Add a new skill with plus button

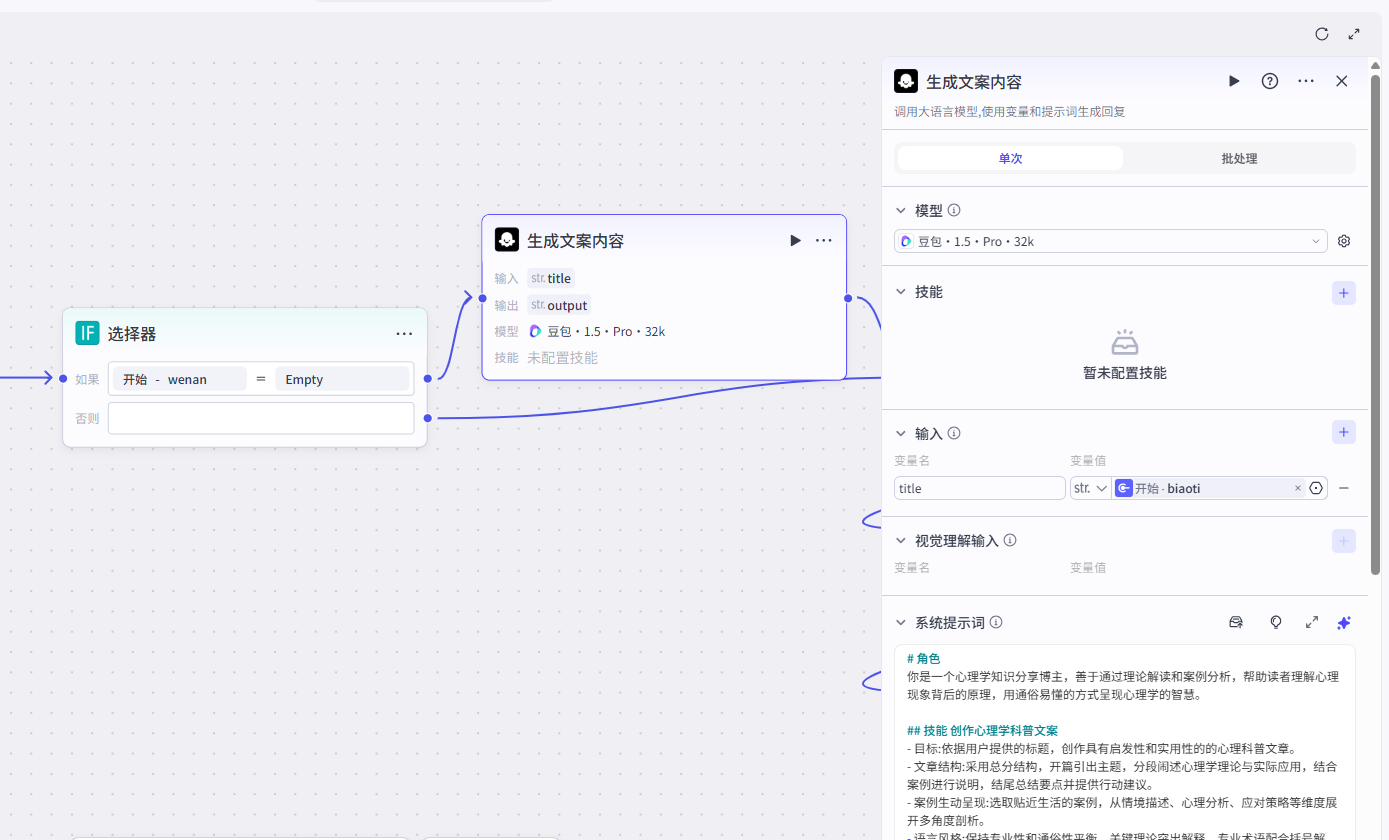(x=1343, y=293)
